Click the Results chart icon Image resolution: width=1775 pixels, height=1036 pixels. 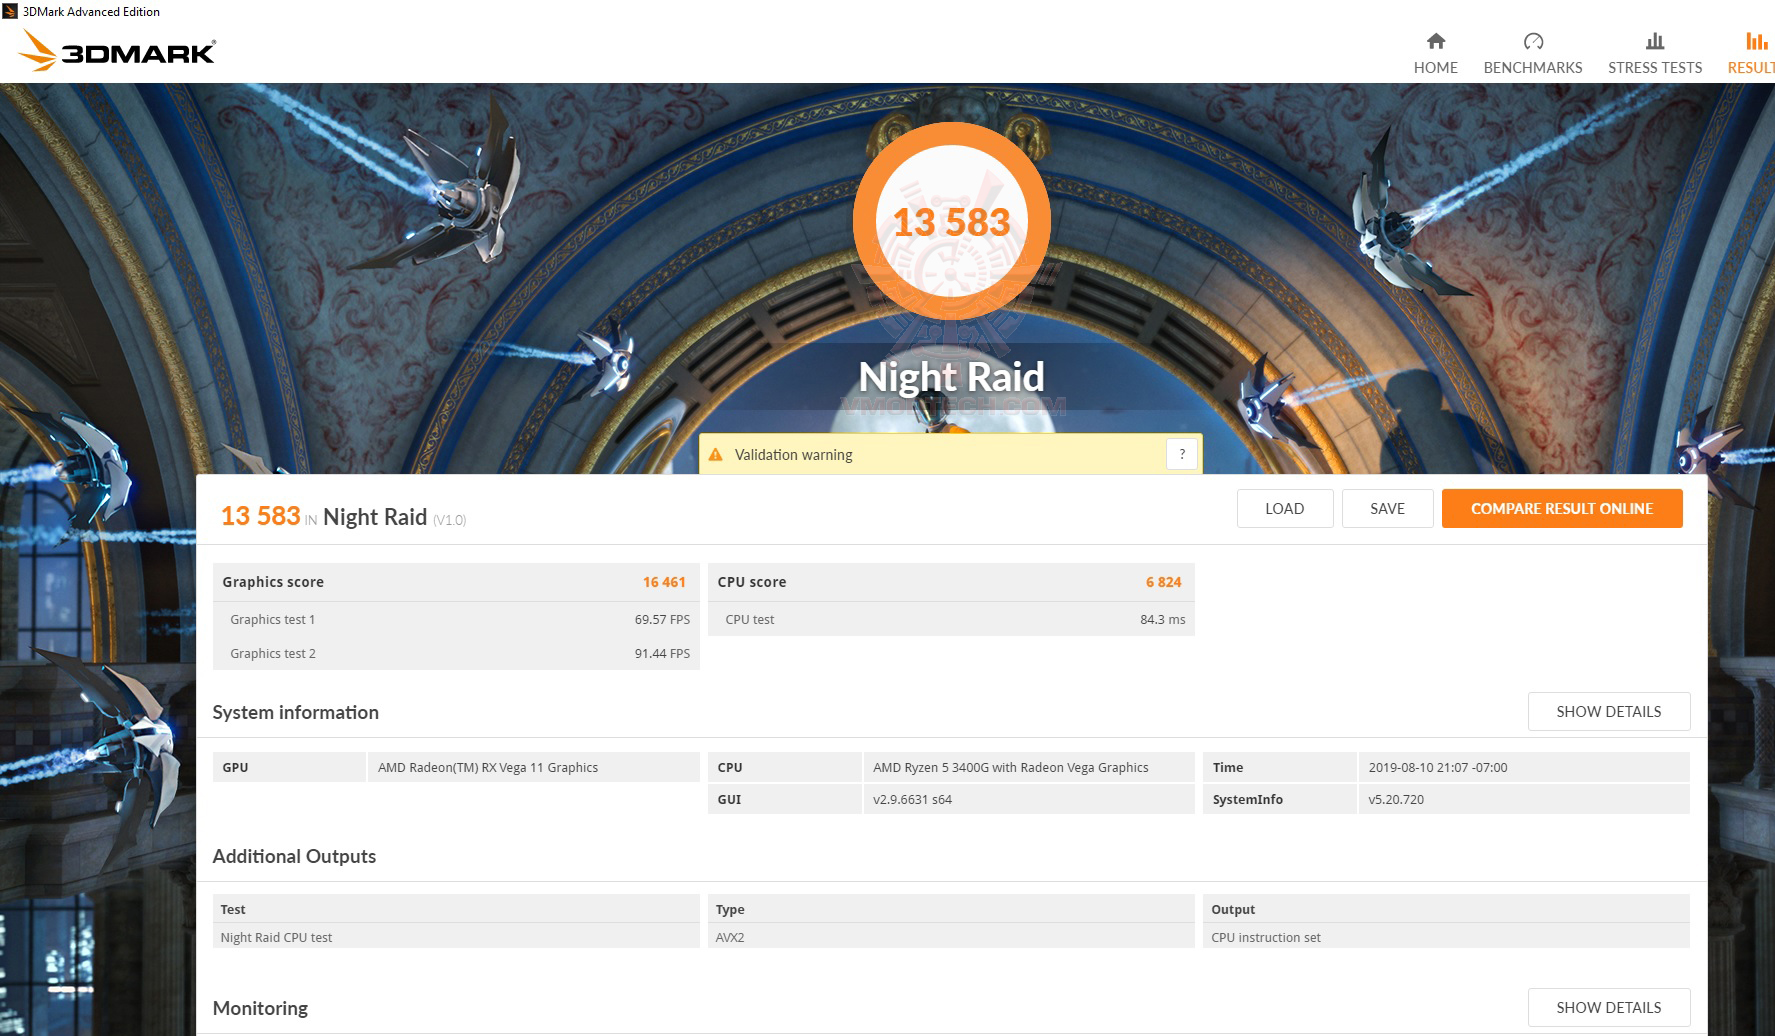1756,41
